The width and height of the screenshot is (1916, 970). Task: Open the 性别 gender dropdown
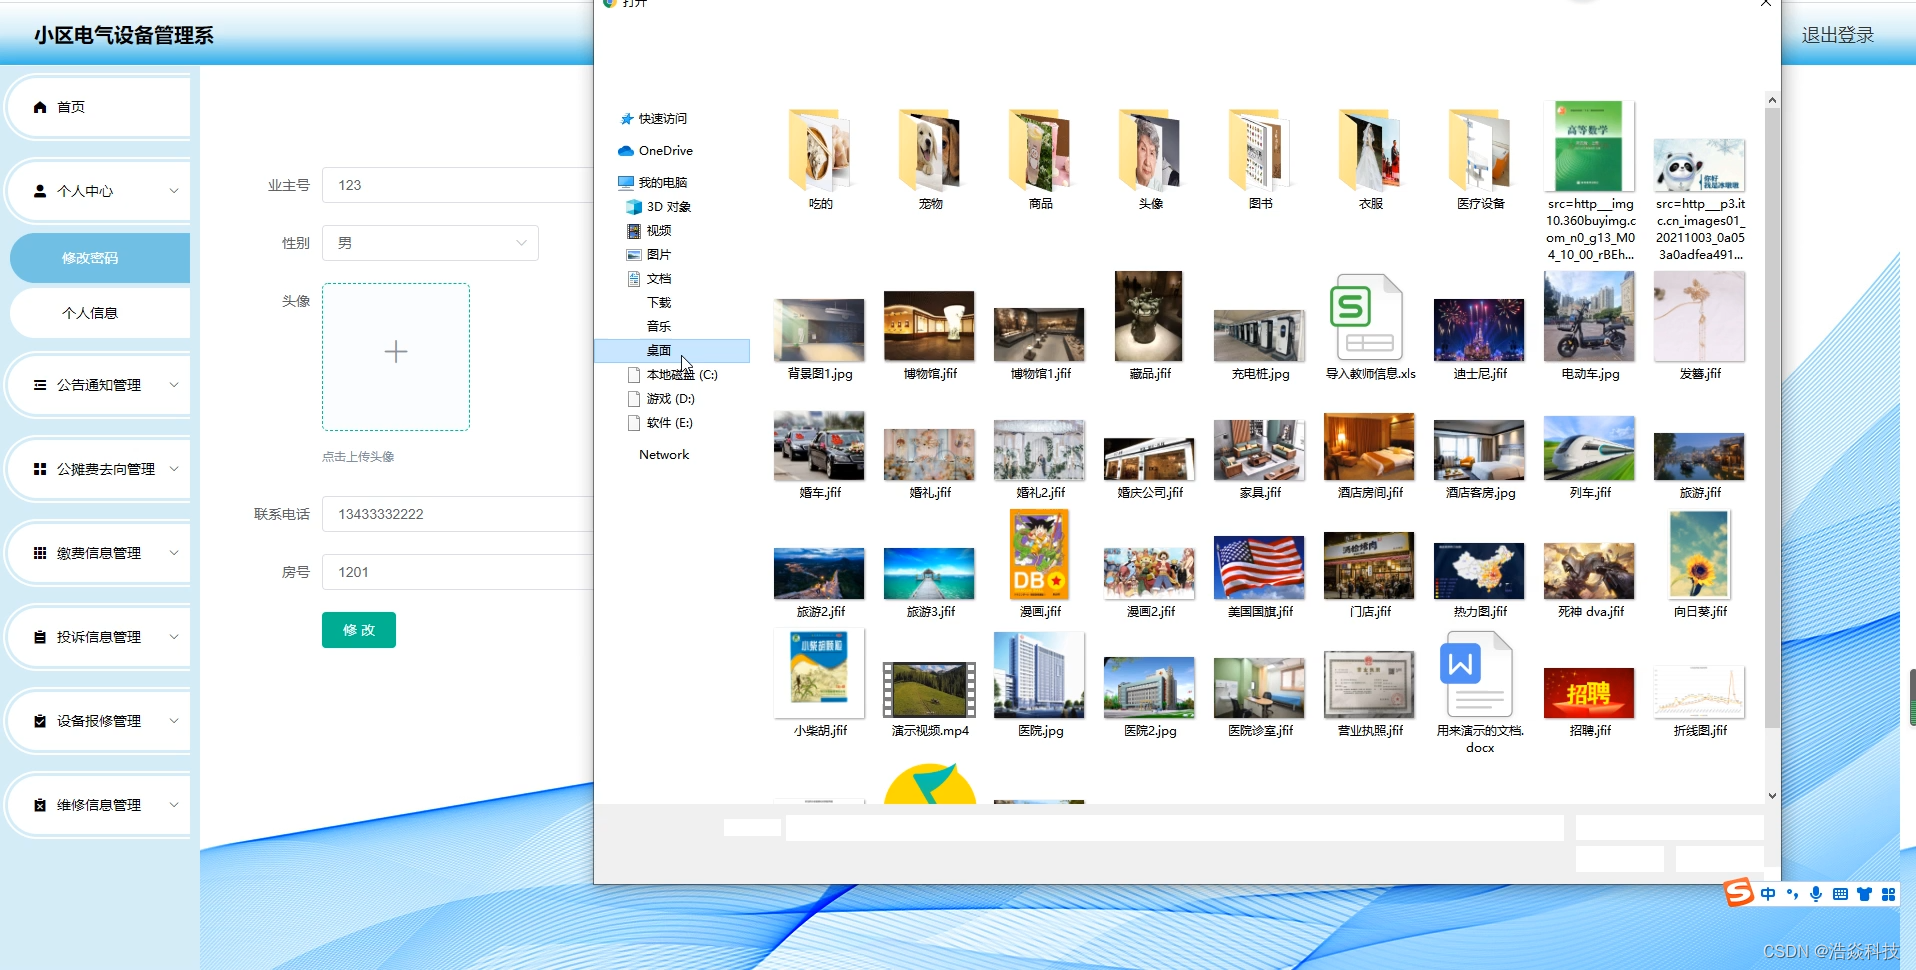coord(430,243)
